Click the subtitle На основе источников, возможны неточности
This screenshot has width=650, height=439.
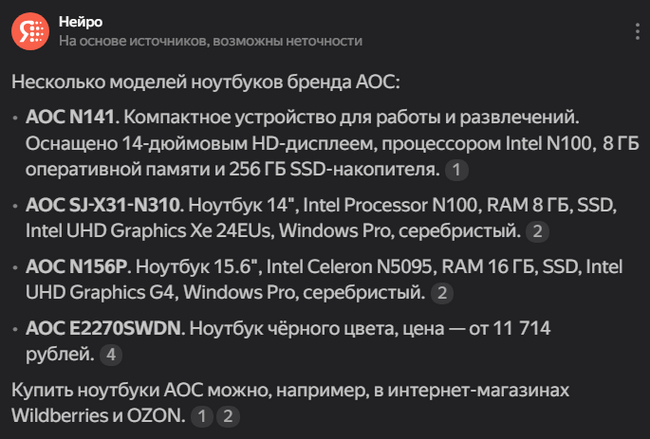click(211, 41)
